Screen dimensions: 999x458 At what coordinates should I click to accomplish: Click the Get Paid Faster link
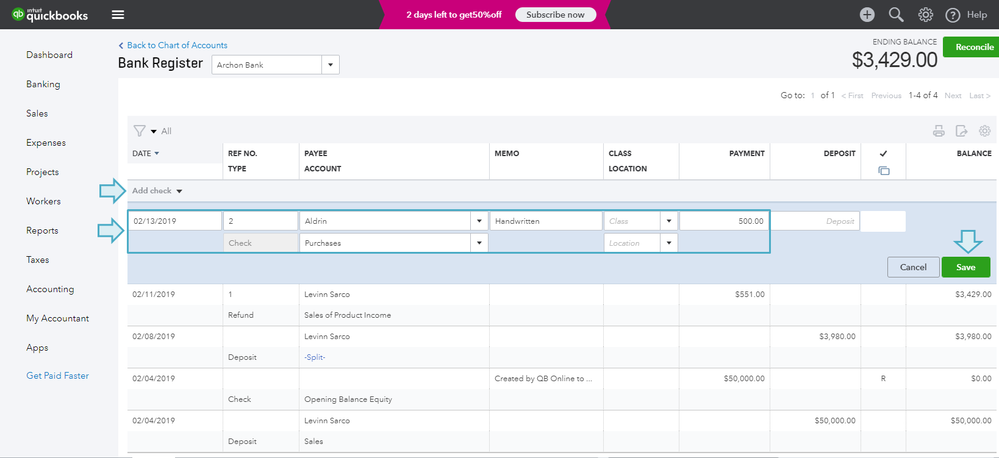click(57, 376)
